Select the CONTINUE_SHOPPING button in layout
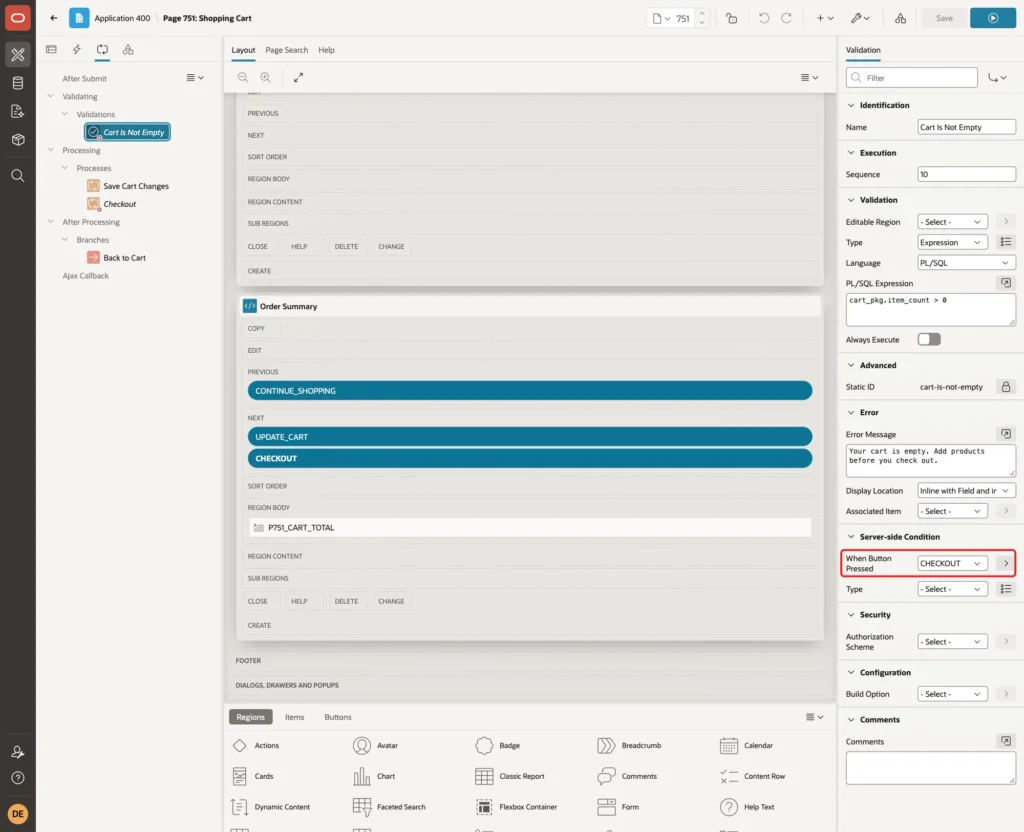Image resolution: width=1024 pixels, height=832 pixels. click(x=530, y=391)
